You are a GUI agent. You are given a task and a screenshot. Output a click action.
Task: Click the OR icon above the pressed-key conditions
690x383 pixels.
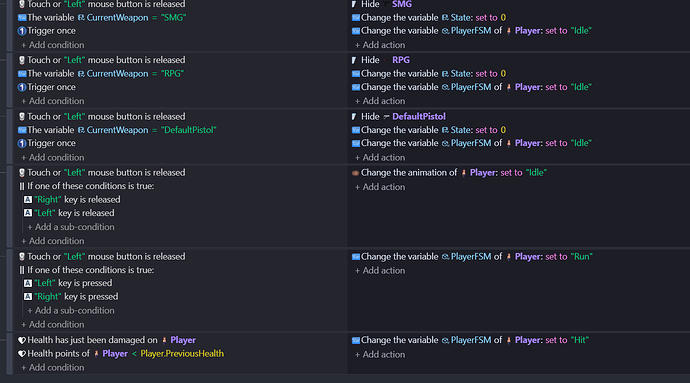[x=22, y=270]
